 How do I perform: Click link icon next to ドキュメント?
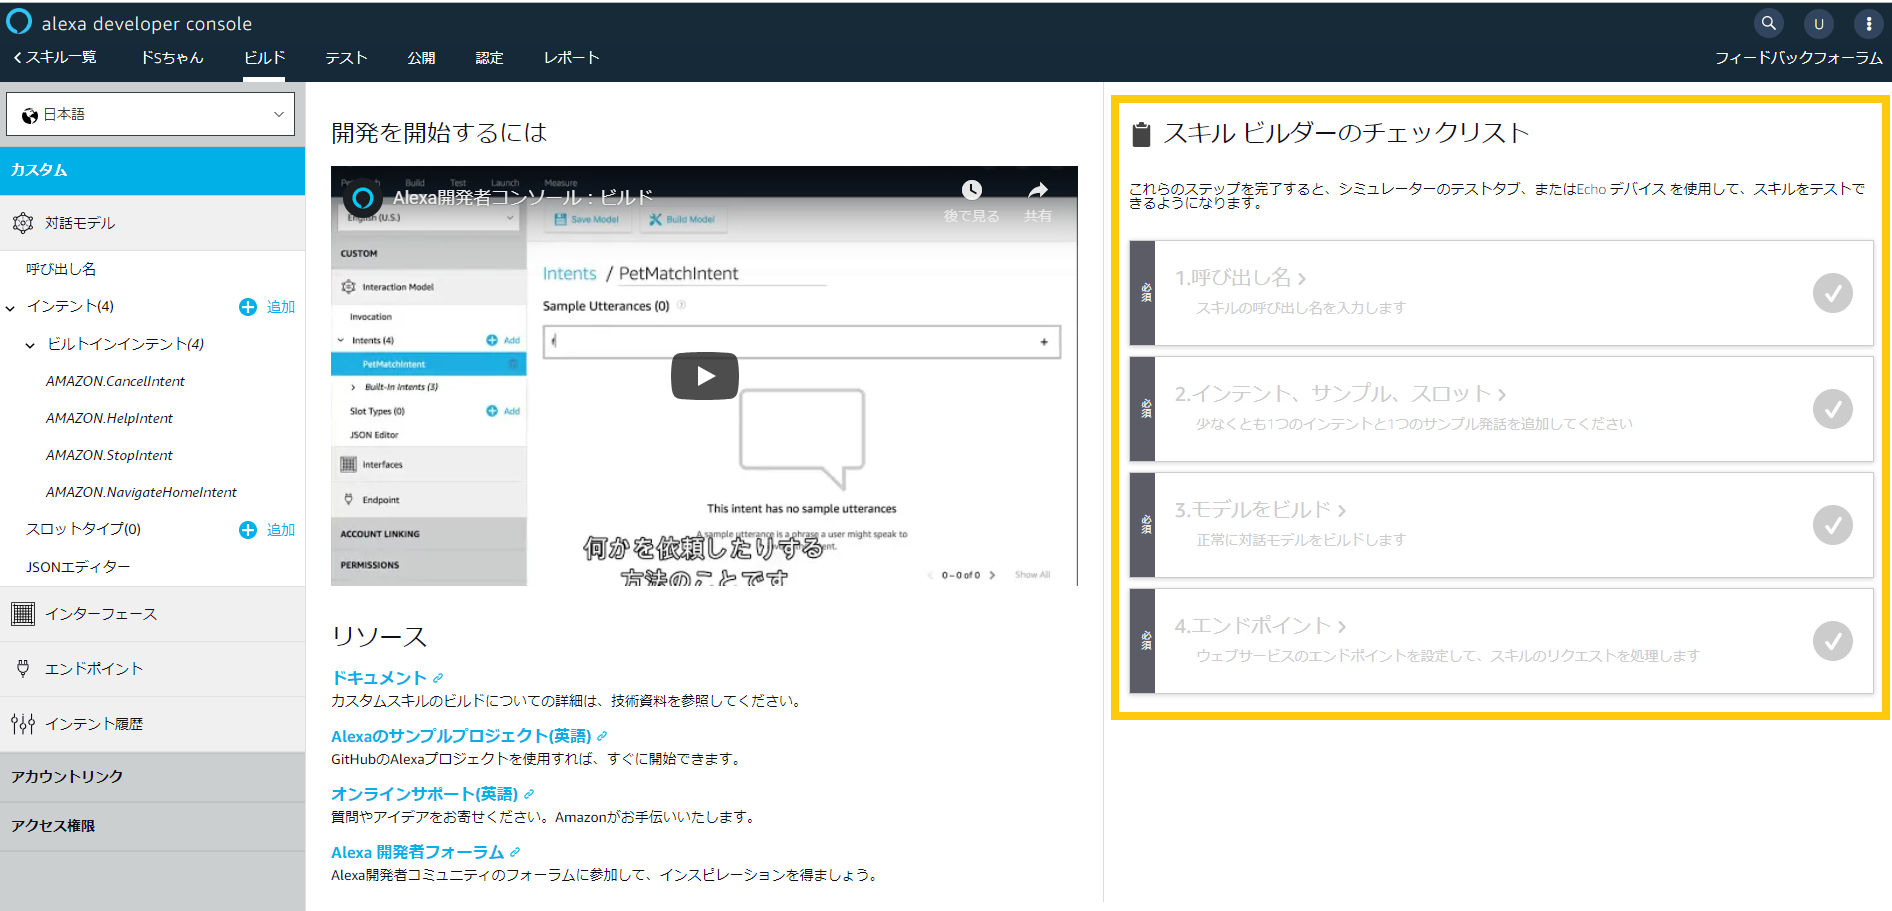click(438, 678)
